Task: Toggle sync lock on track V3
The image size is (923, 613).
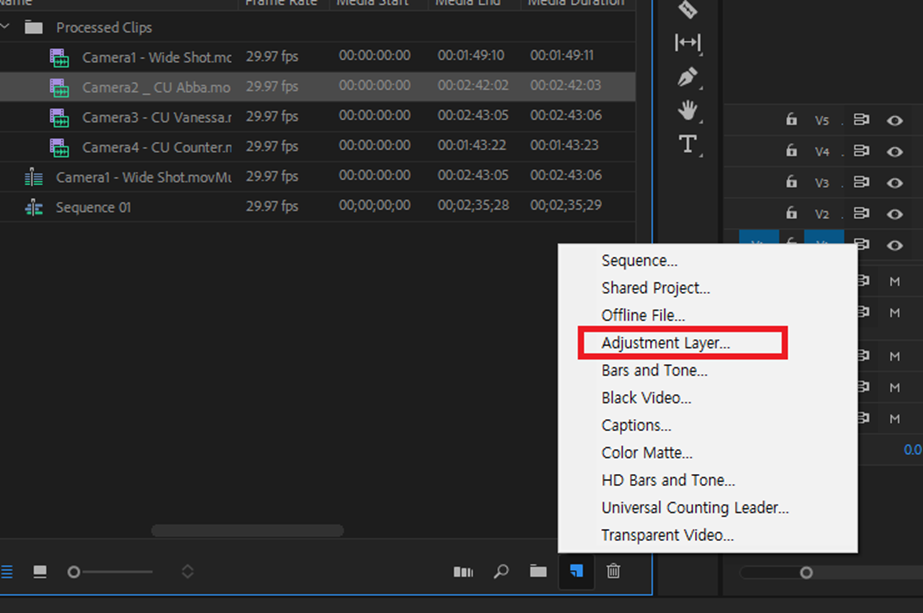Action: click(x=861, y=183)
